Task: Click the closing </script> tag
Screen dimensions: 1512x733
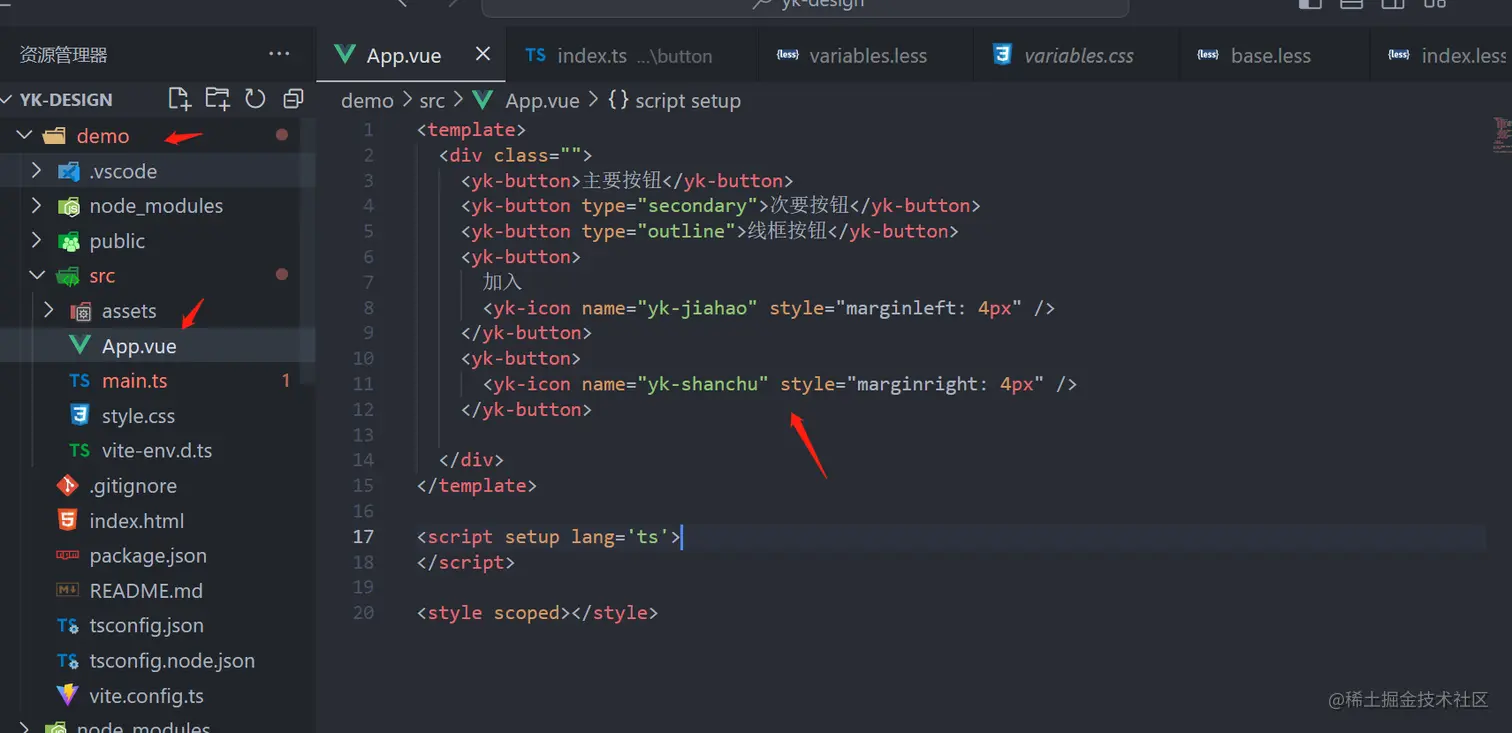Action: 466,562
